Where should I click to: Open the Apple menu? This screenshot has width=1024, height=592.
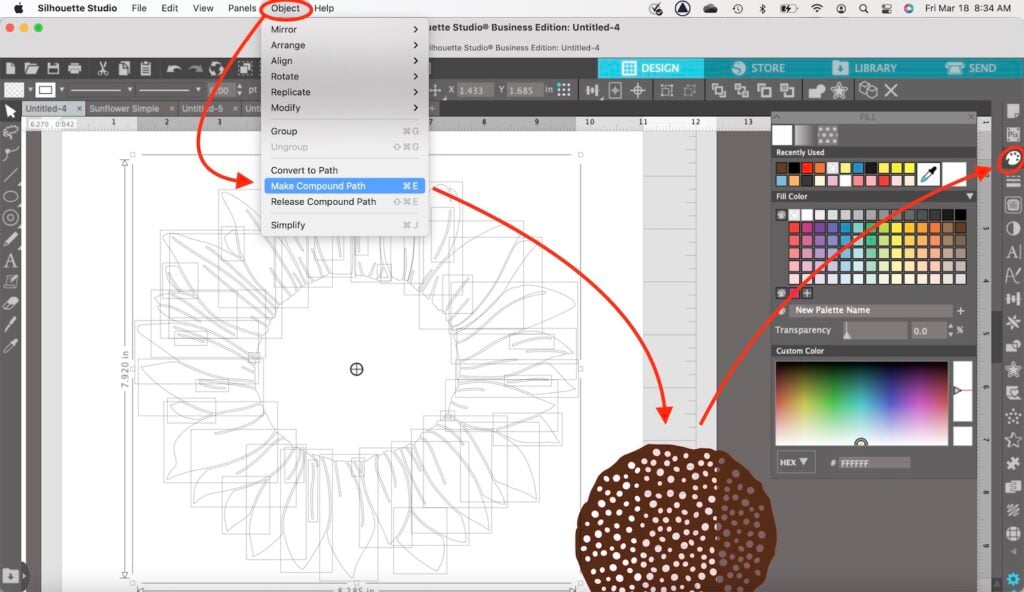[18, 8]
